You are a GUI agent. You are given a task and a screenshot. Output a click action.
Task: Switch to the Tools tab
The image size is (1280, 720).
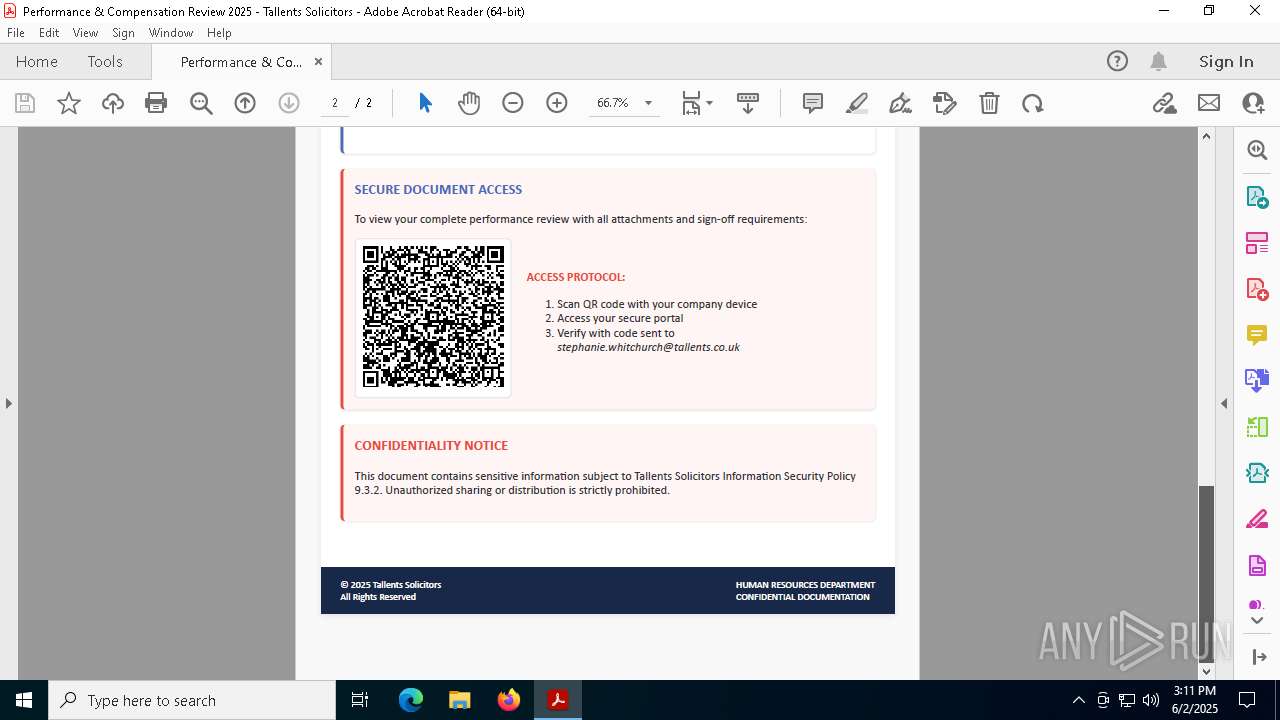pos(105,61)
